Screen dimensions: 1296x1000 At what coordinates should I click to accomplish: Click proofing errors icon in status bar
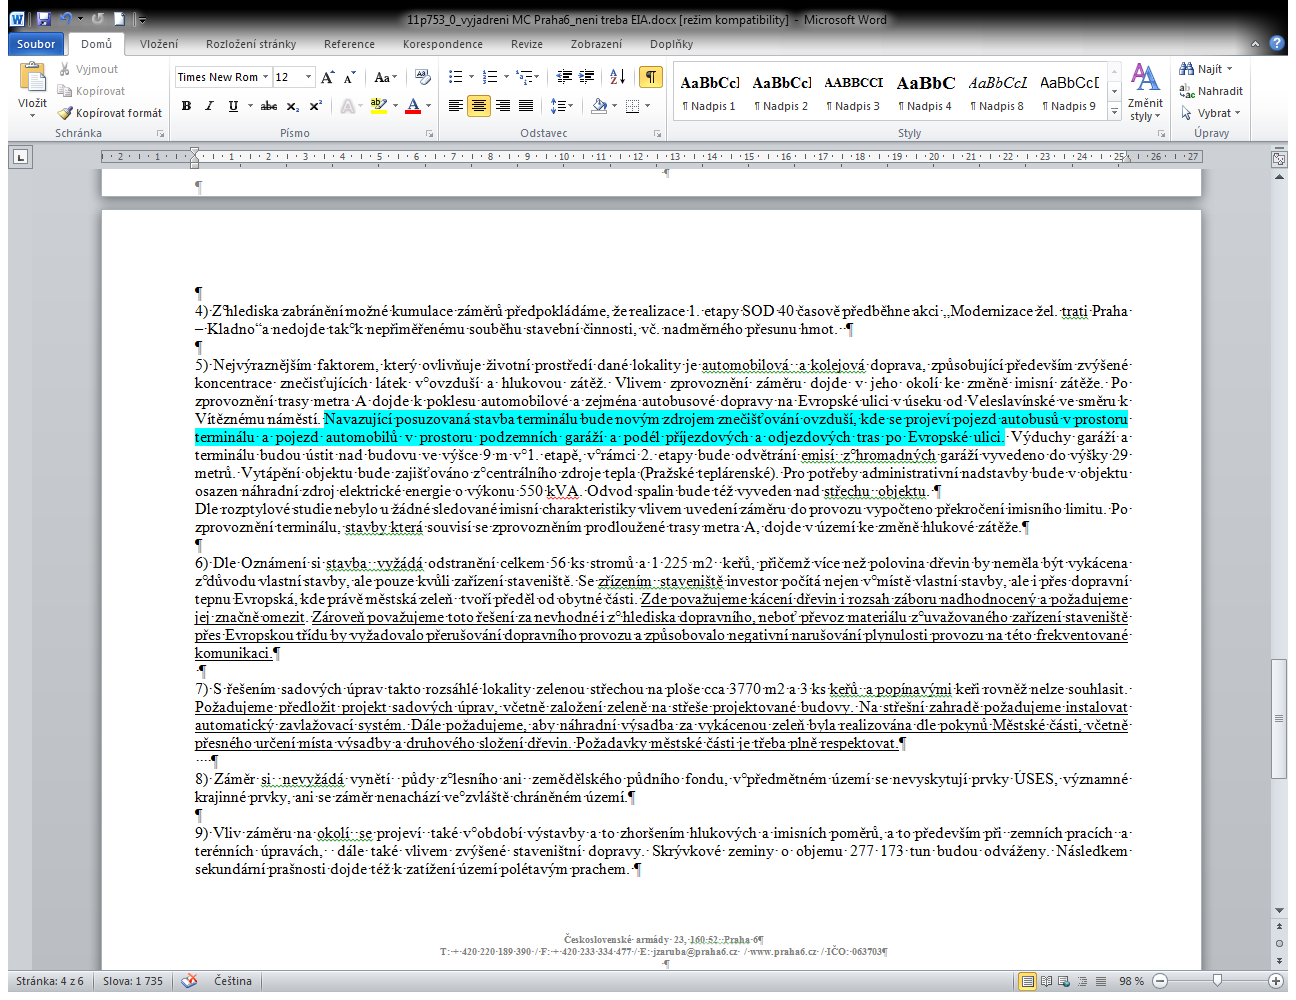tap(189, 981)
